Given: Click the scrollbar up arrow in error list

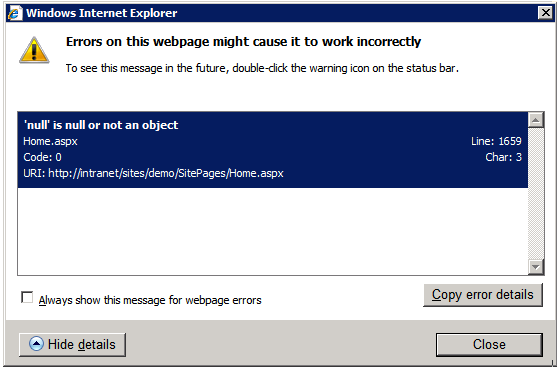Looking at the screenshot, I should [536, 120].
